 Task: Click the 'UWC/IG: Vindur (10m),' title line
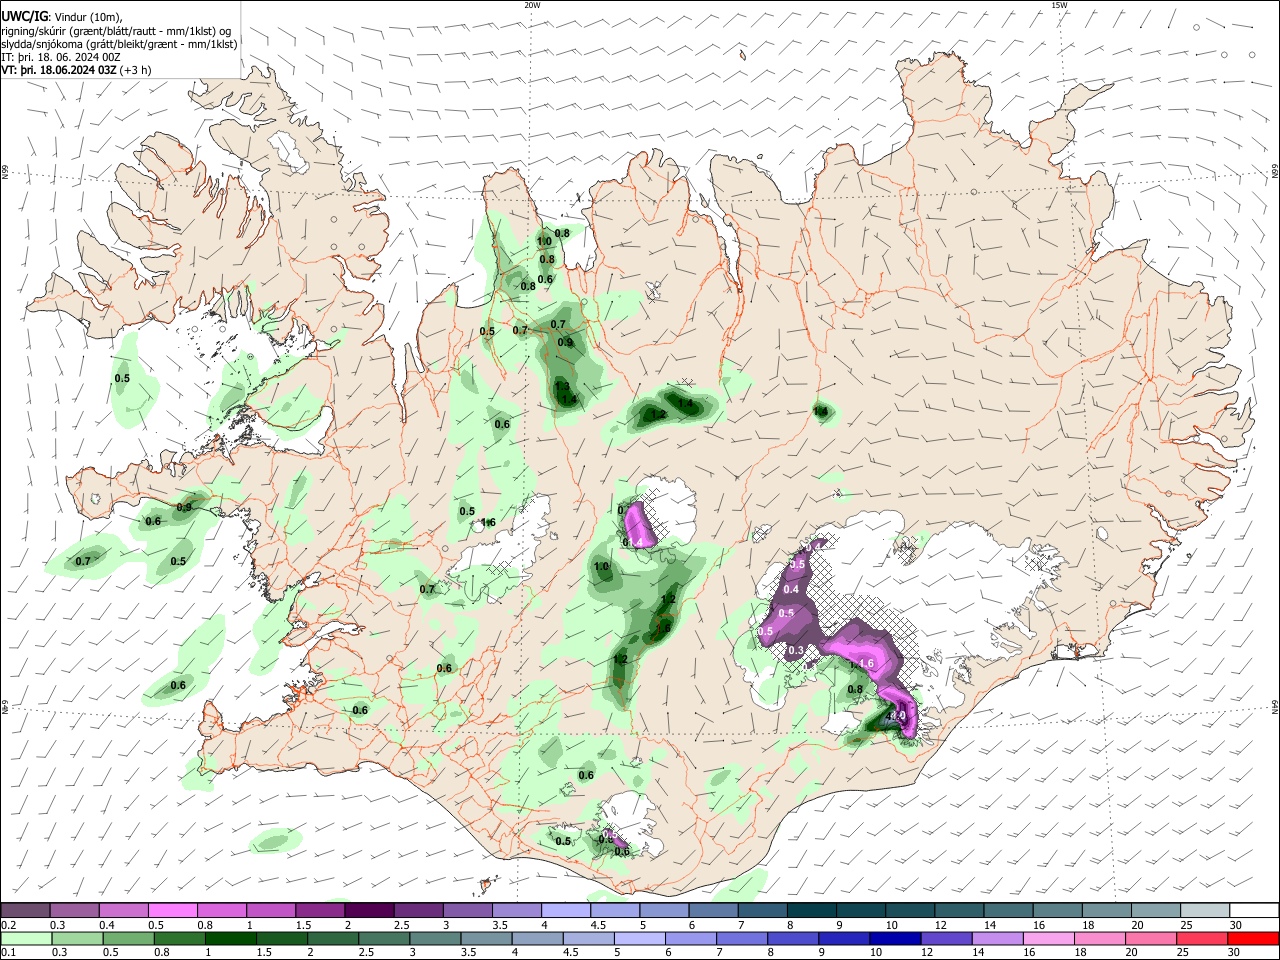pyautogui.click(x=61, y=17)
